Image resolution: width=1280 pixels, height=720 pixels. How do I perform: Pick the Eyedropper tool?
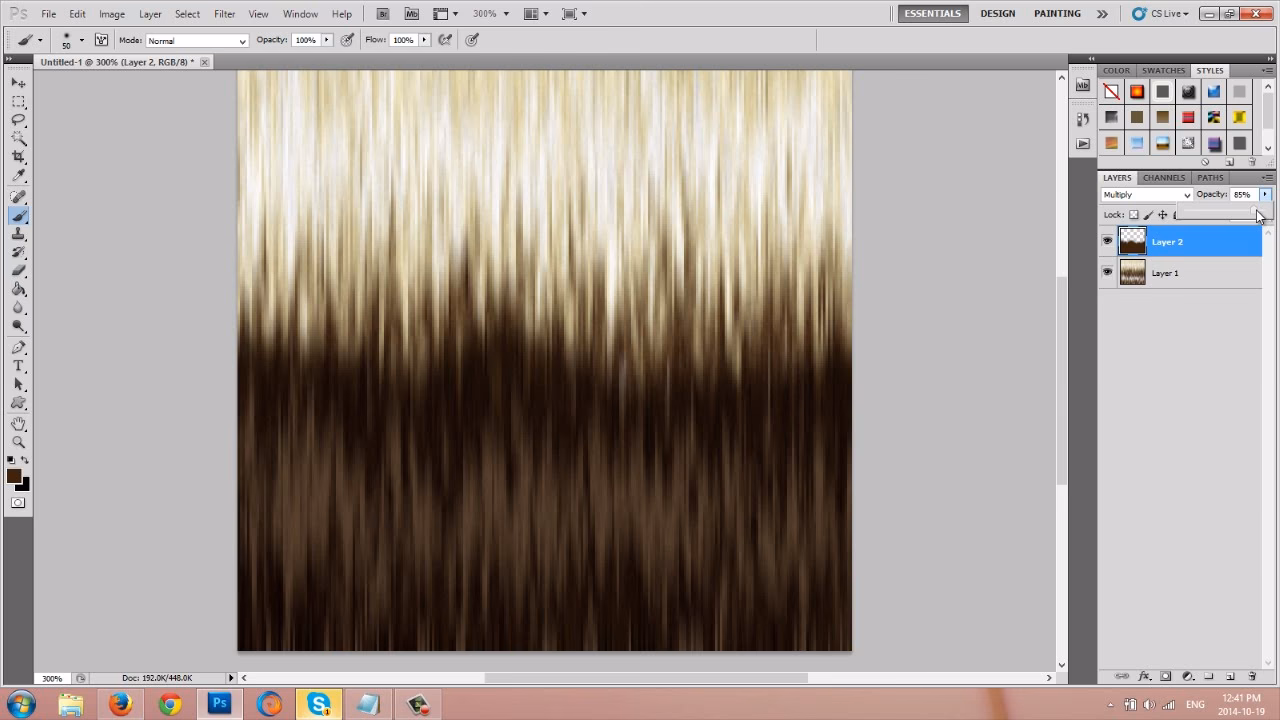(x=18, y=177)
